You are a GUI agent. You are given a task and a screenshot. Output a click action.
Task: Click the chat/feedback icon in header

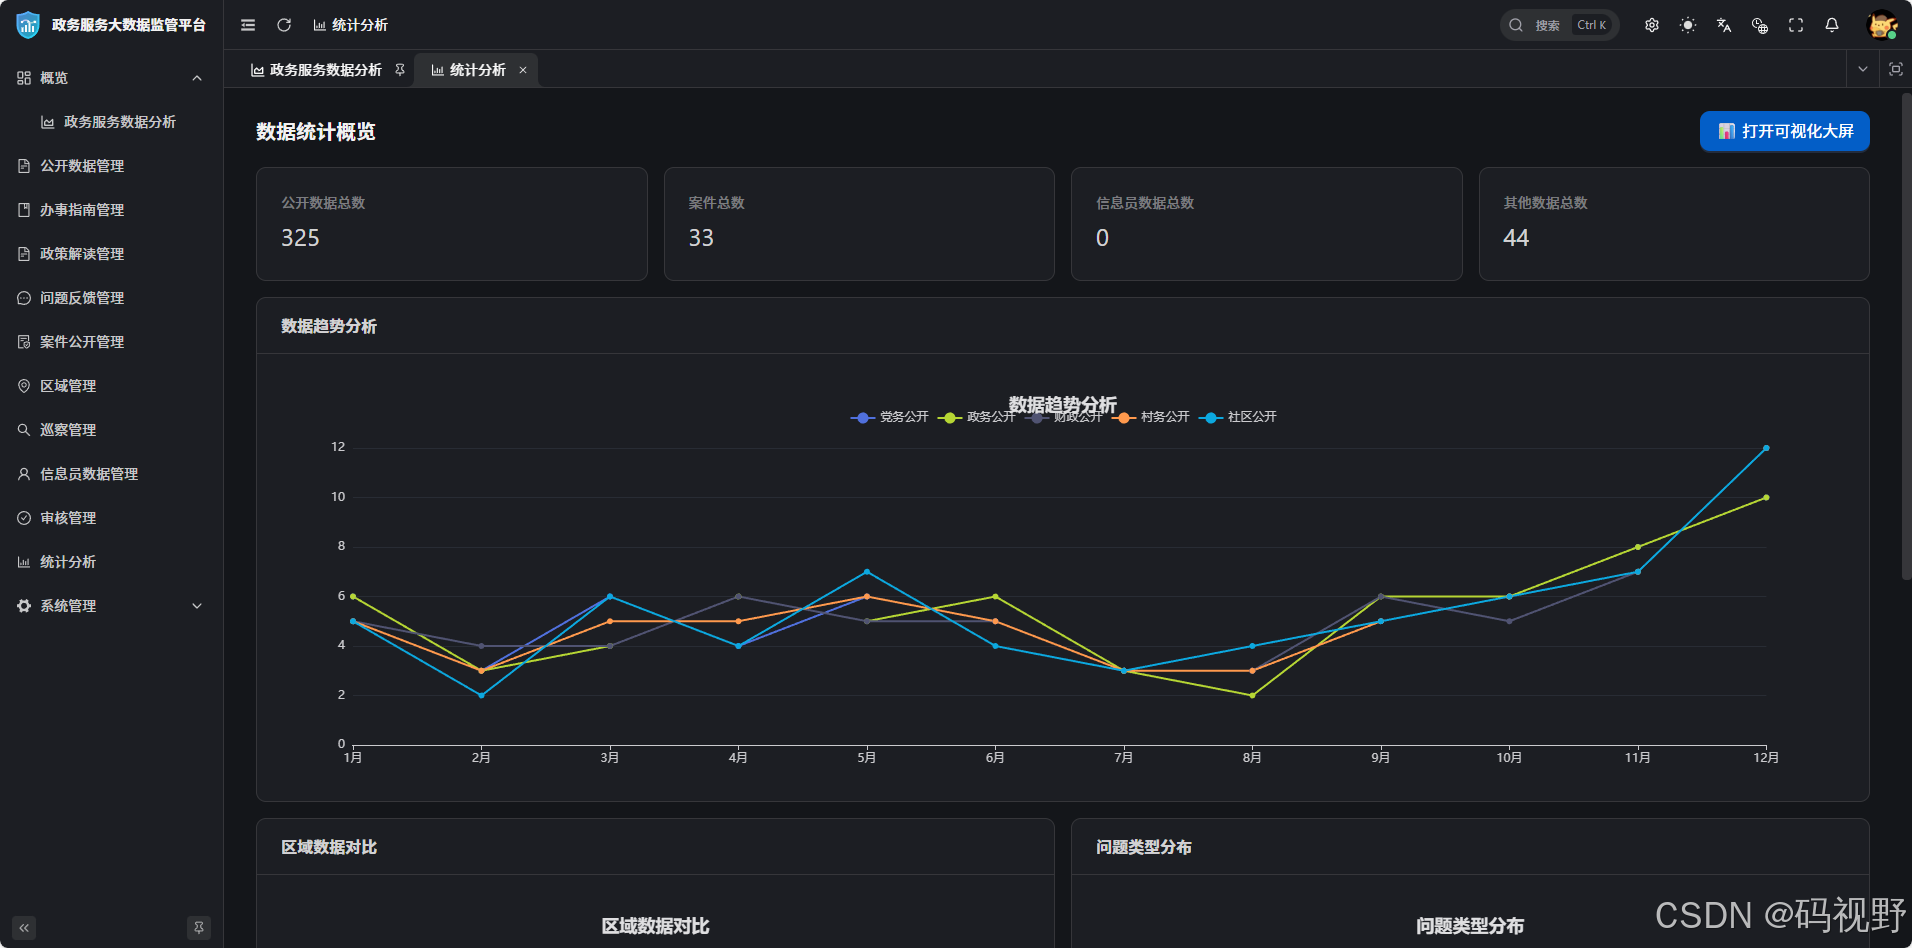click(1760, 25)
